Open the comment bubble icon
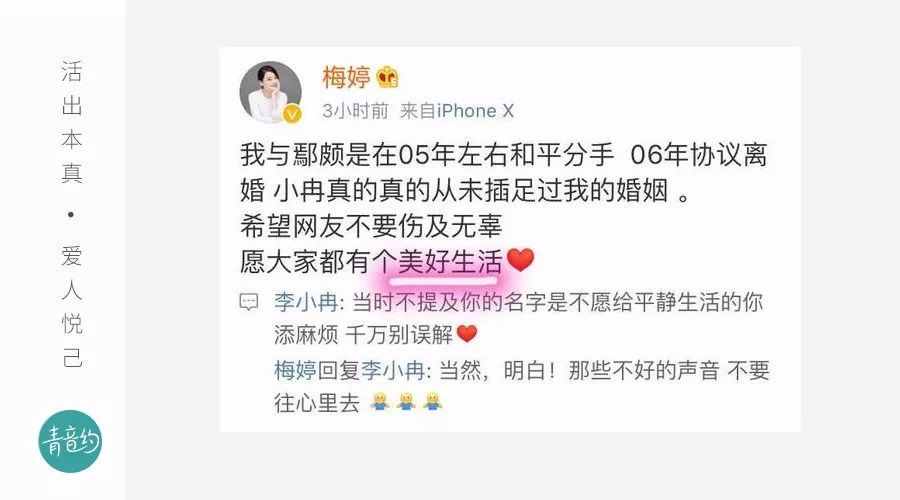The width and height of the screenshot is (900, 500). pyautogui.click(x=249, y=302)
